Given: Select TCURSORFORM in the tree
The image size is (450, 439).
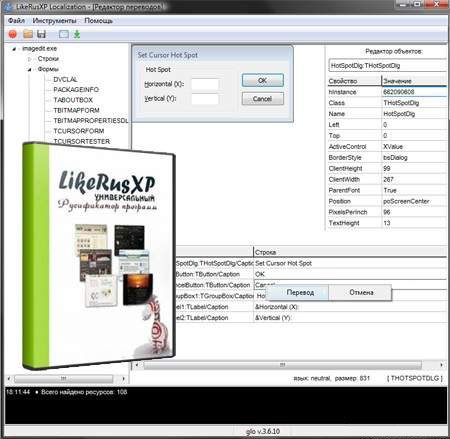Looking at the screenshot, I should (79, 131).
